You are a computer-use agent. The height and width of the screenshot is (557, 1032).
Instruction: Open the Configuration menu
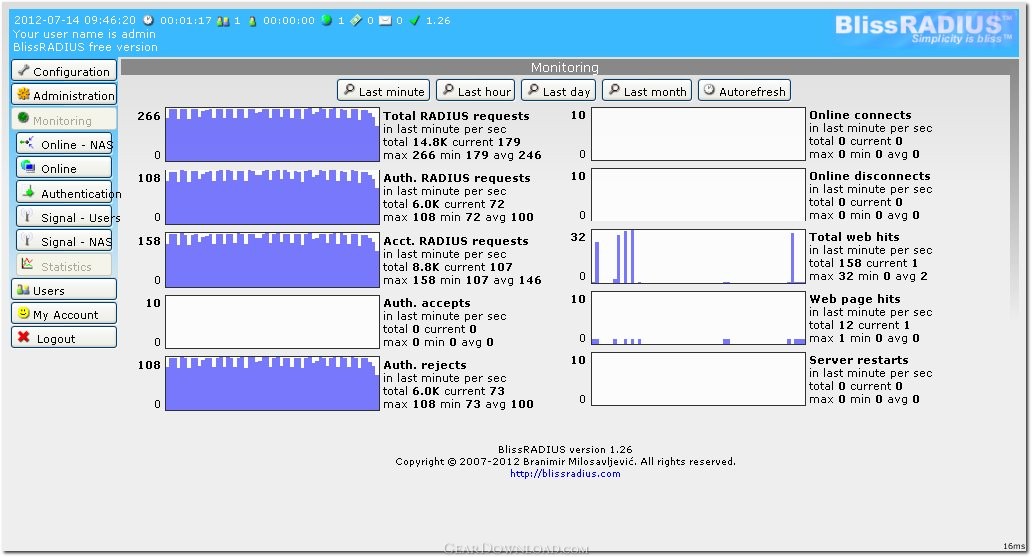coord(64,70)
